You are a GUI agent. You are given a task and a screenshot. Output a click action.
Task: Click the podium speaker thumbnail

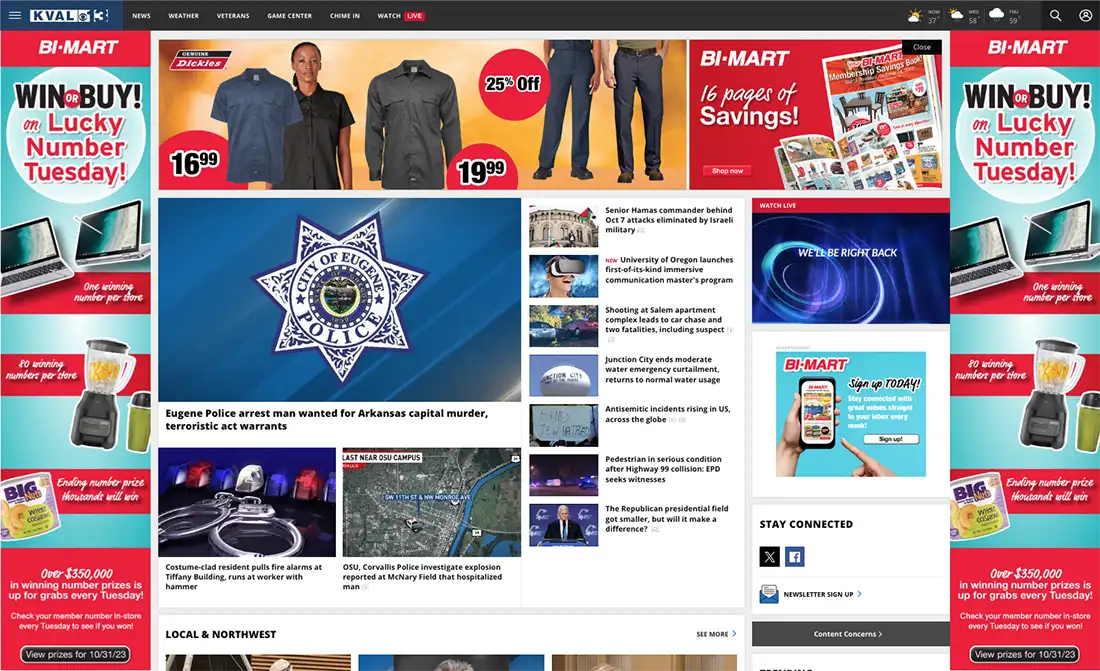tap(563, 525)
